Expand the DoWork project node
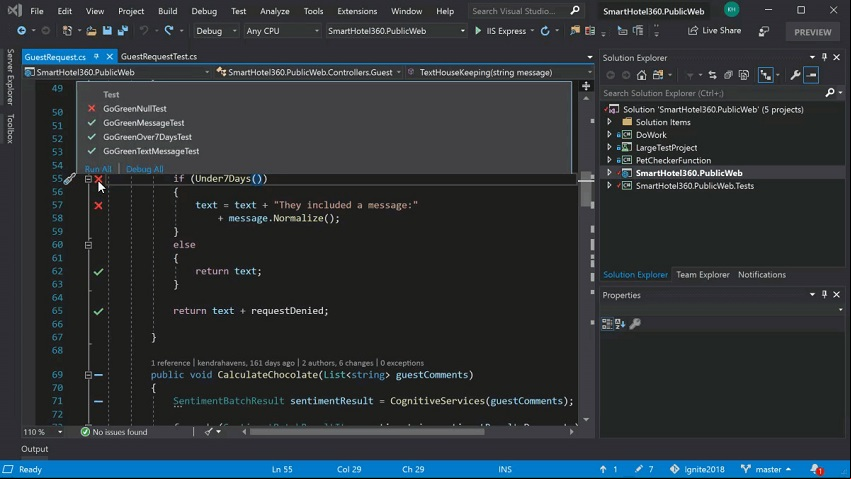The height and width of the screenshot is (479, 851). (609, 135)
